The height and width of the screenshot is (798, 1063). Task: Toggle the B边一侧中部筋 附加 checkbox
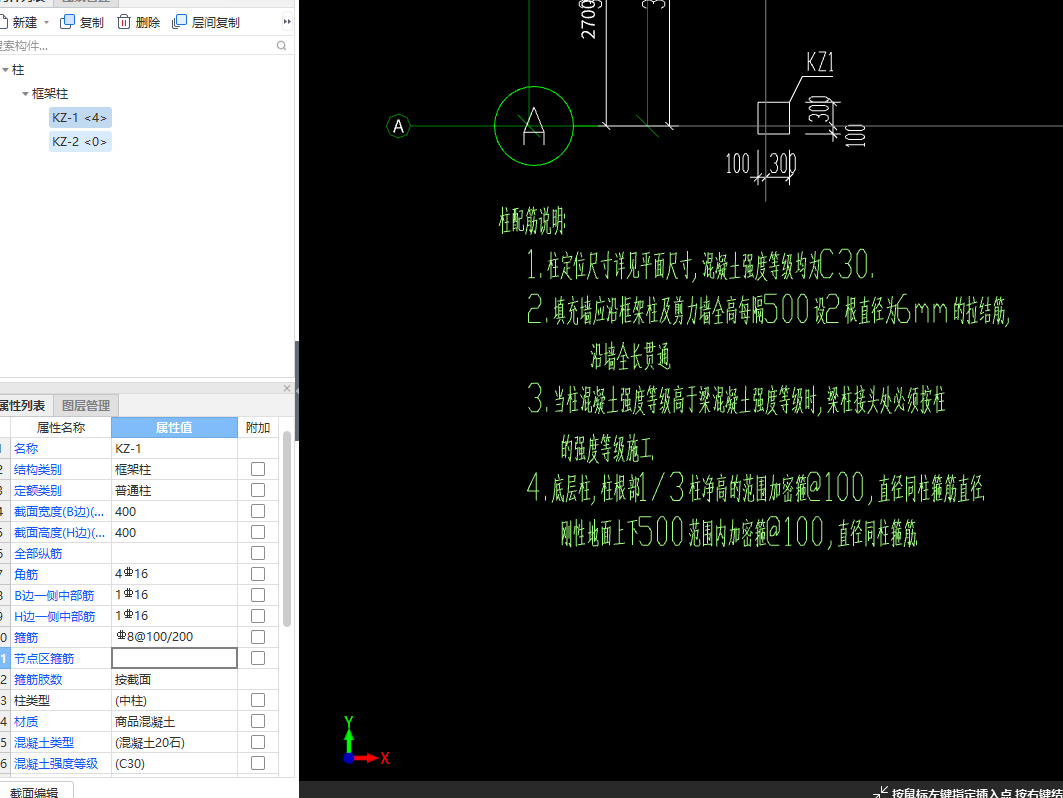tap(258, 595)
